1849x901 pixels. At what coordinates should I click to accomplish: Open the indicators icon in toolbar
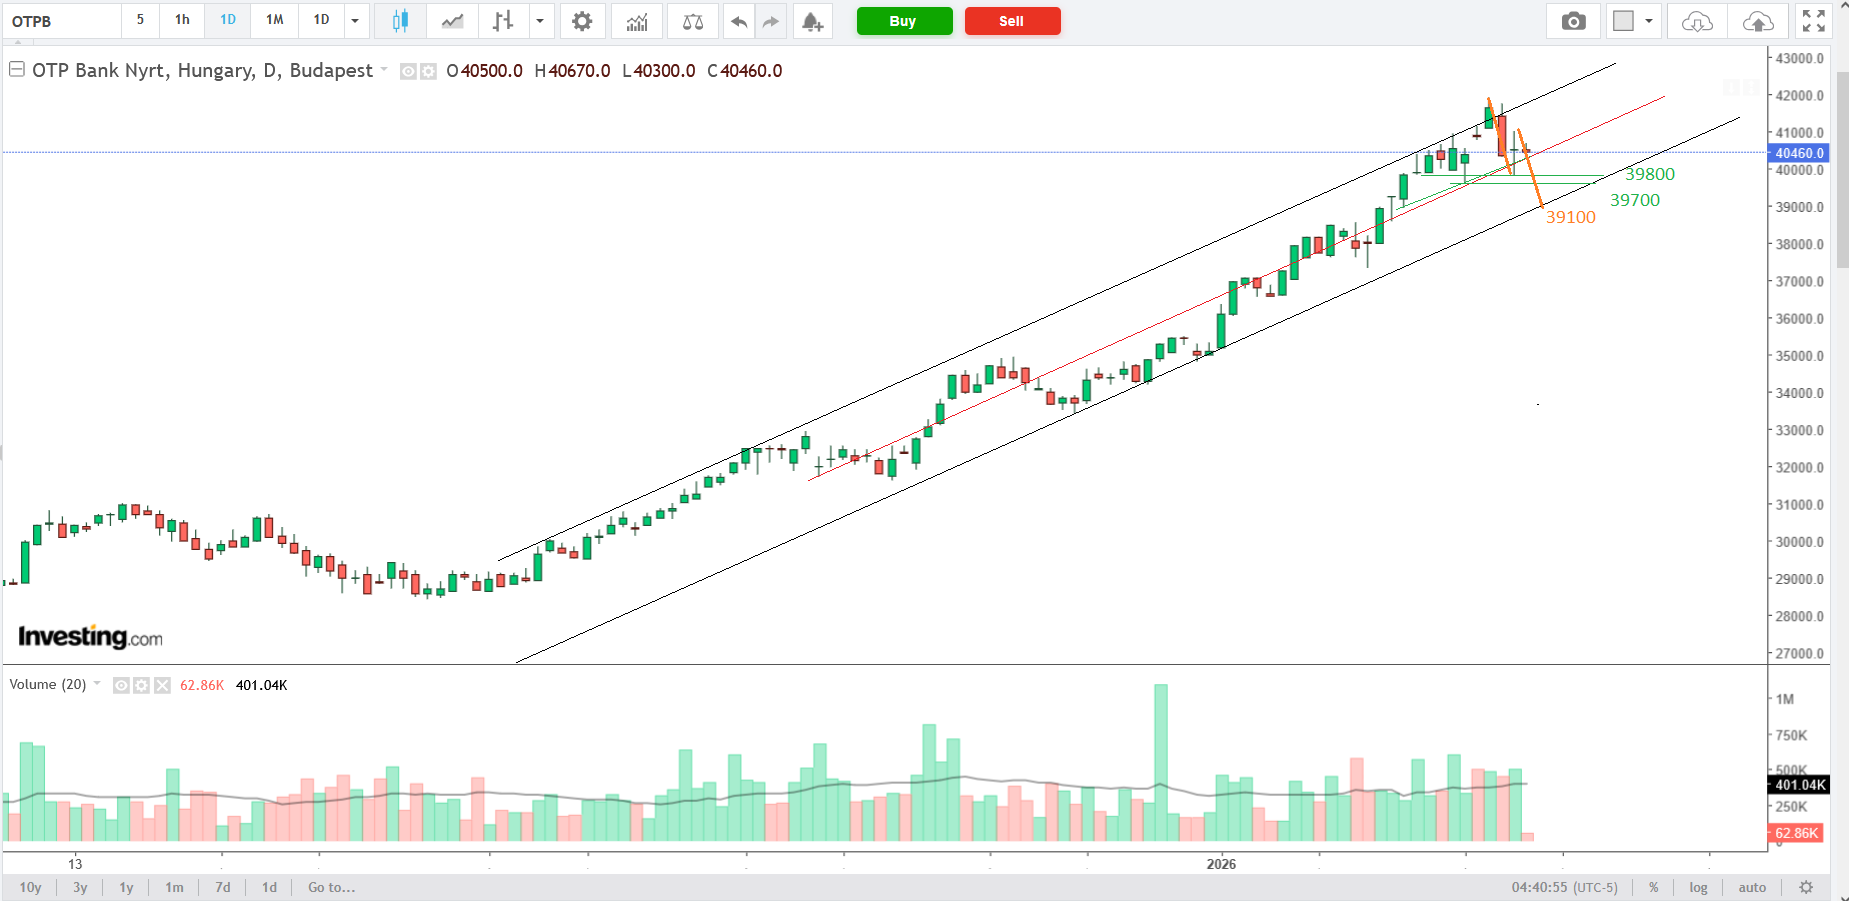637,21
